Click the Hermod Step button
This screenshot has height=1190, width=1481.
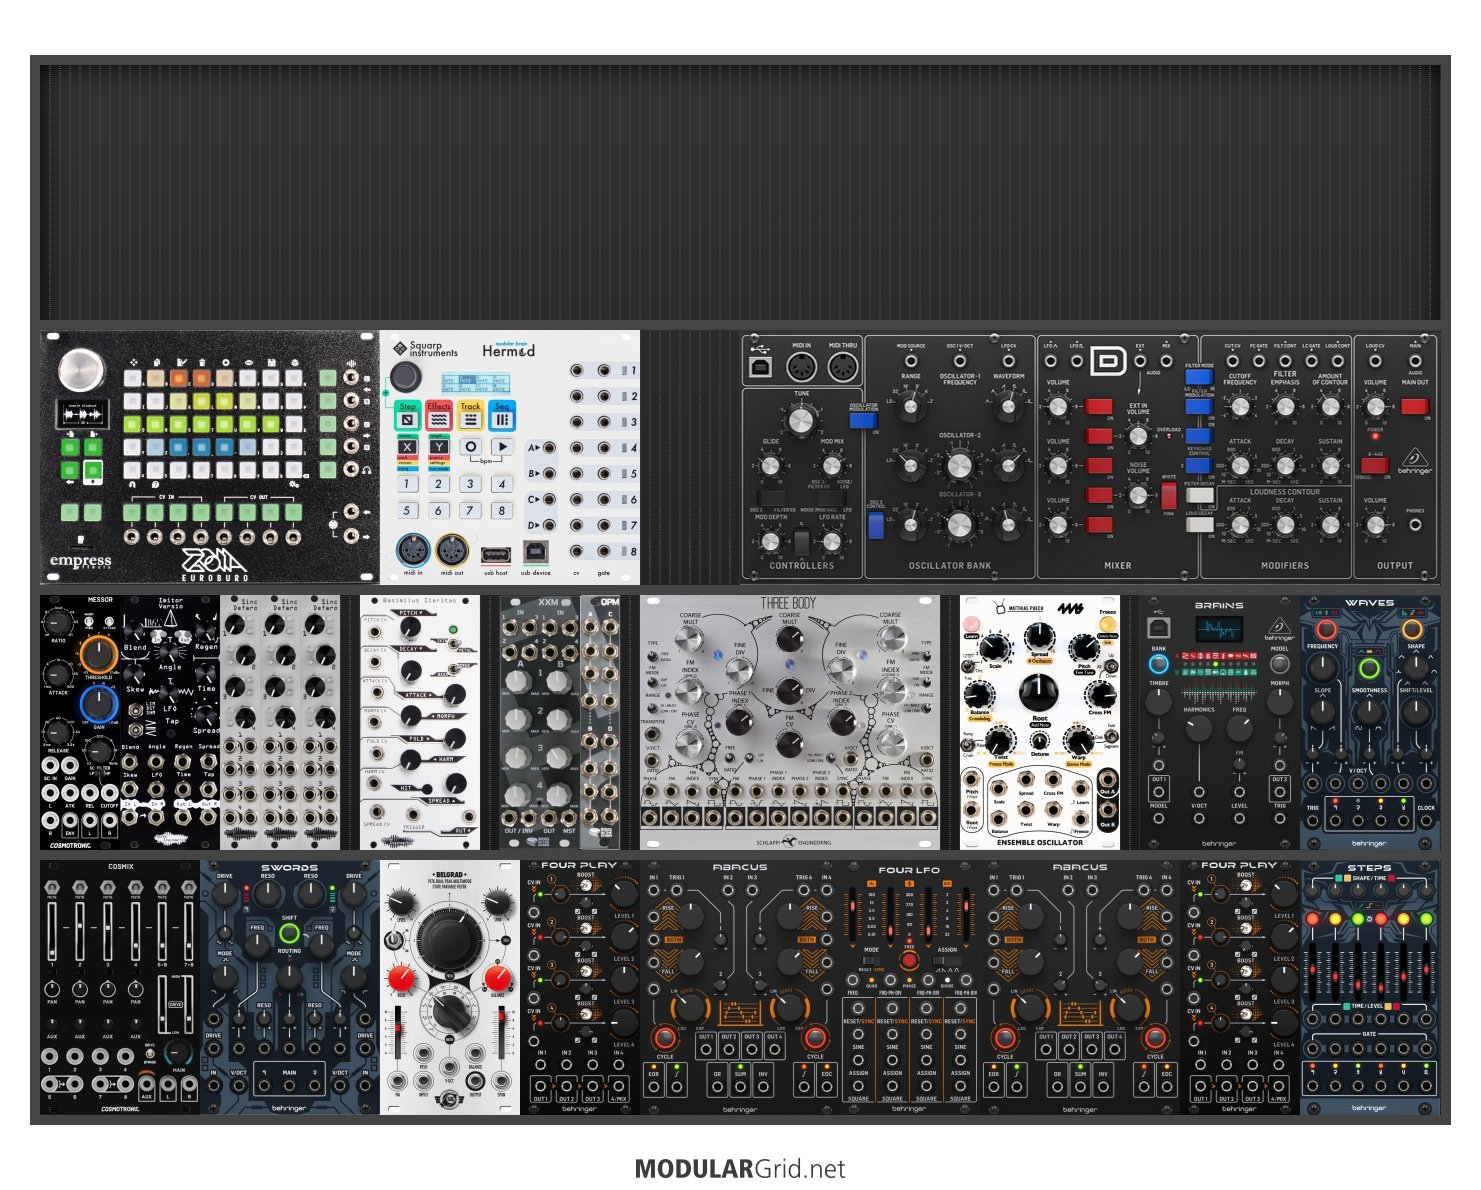tap(408, 415)
